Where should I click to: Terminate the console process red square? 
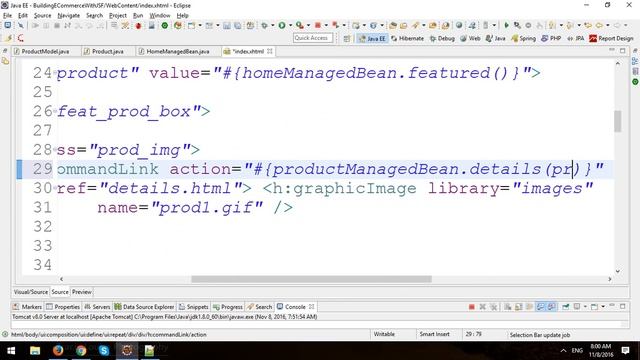click(x=471, y=307)
